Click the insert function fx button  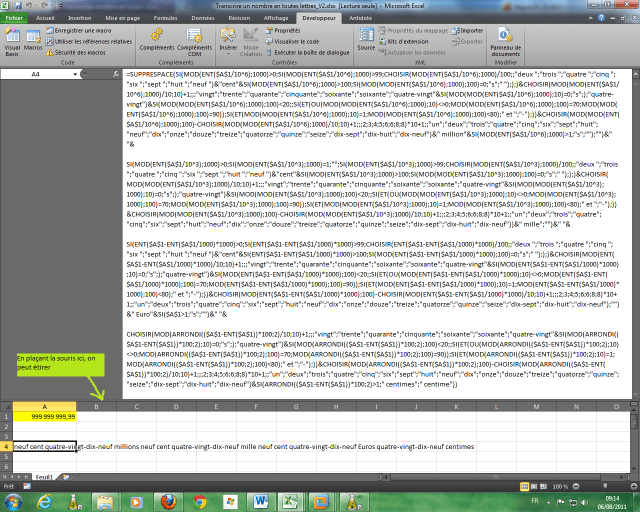pos(116,74)
